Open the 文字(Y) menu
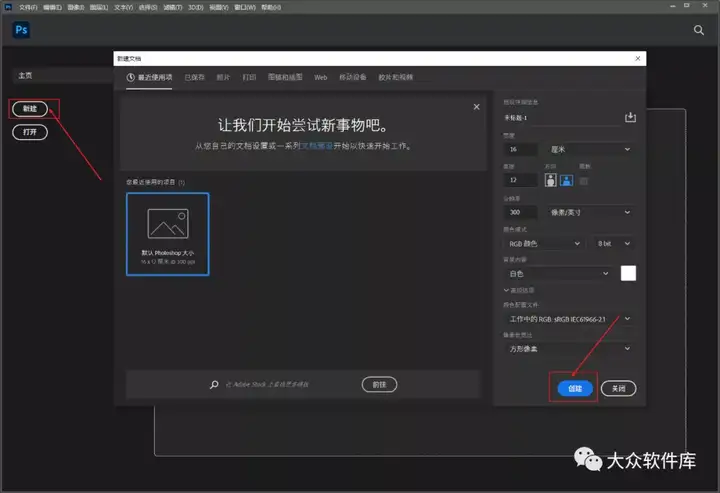The height and width of the screenshot is (493, 720). (x=123, y=7)
